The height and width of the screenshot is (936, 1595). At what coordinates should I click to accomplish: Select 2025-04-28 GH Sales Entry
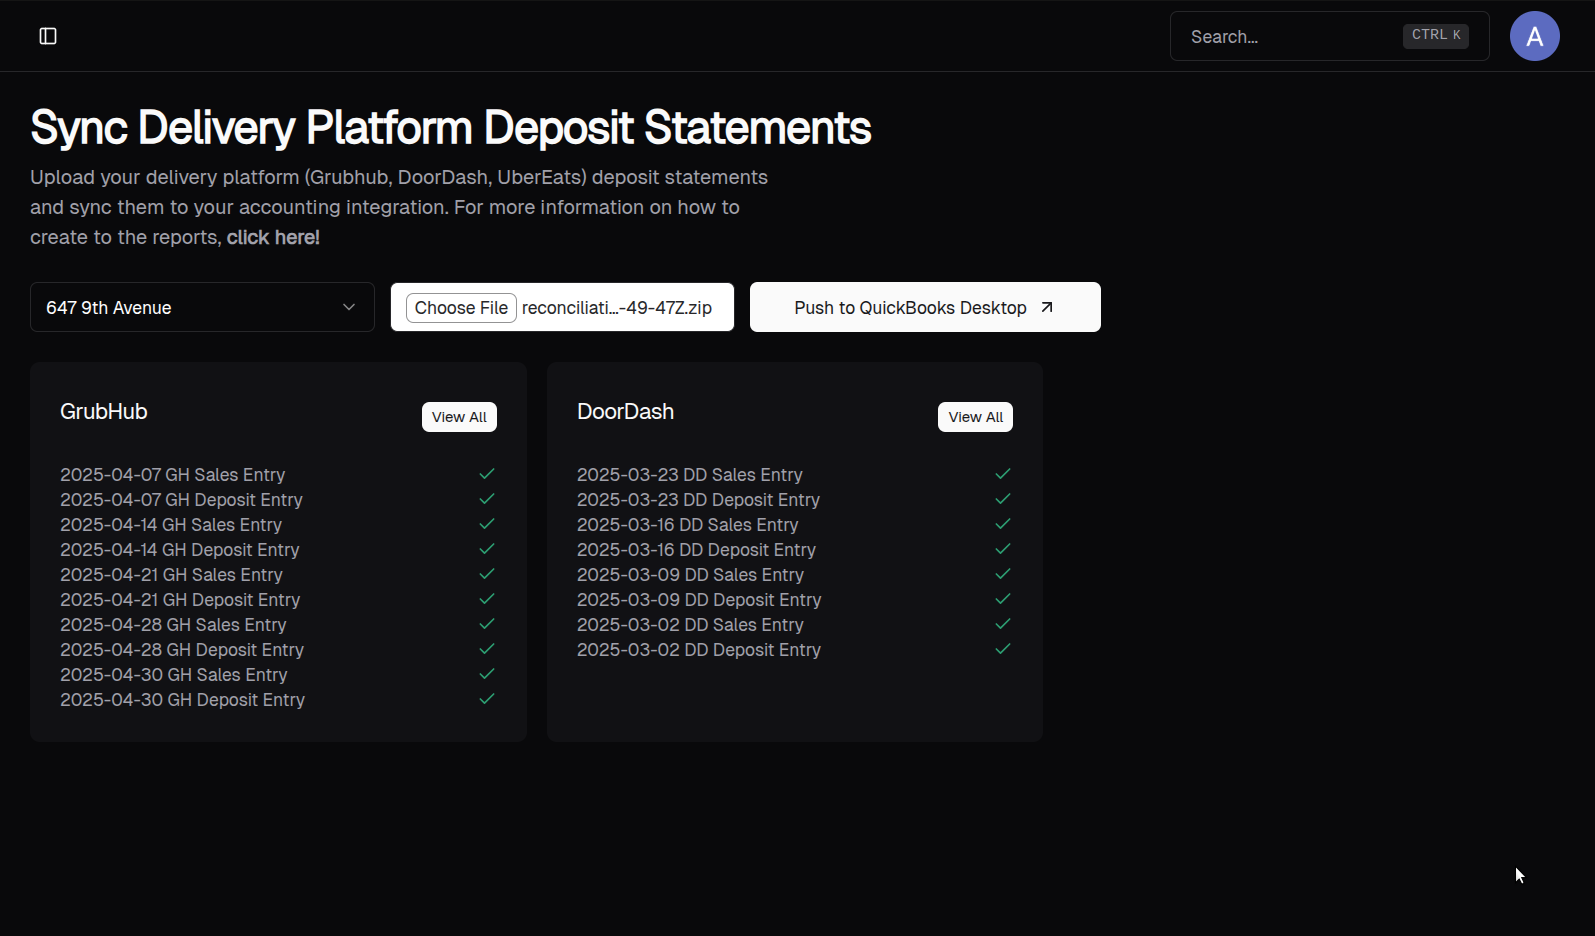click(173, 625)
